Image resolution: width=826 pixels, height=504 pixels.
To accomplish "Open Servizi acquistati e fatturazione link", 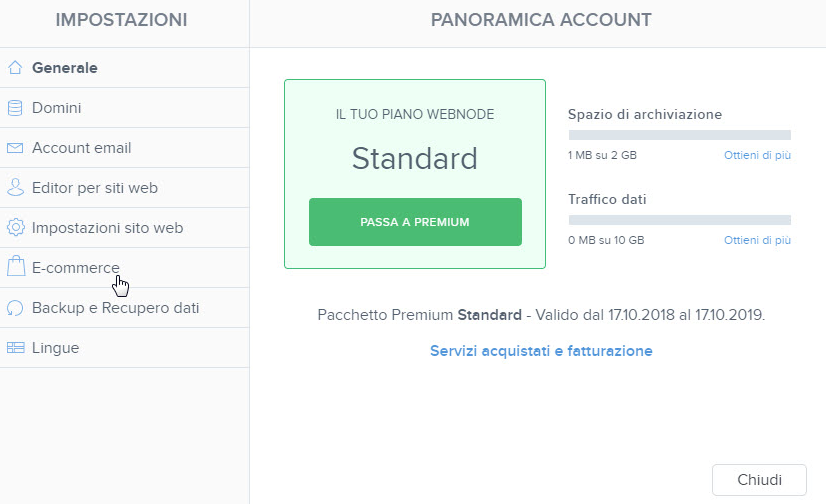I will click(x=541, y=351).
